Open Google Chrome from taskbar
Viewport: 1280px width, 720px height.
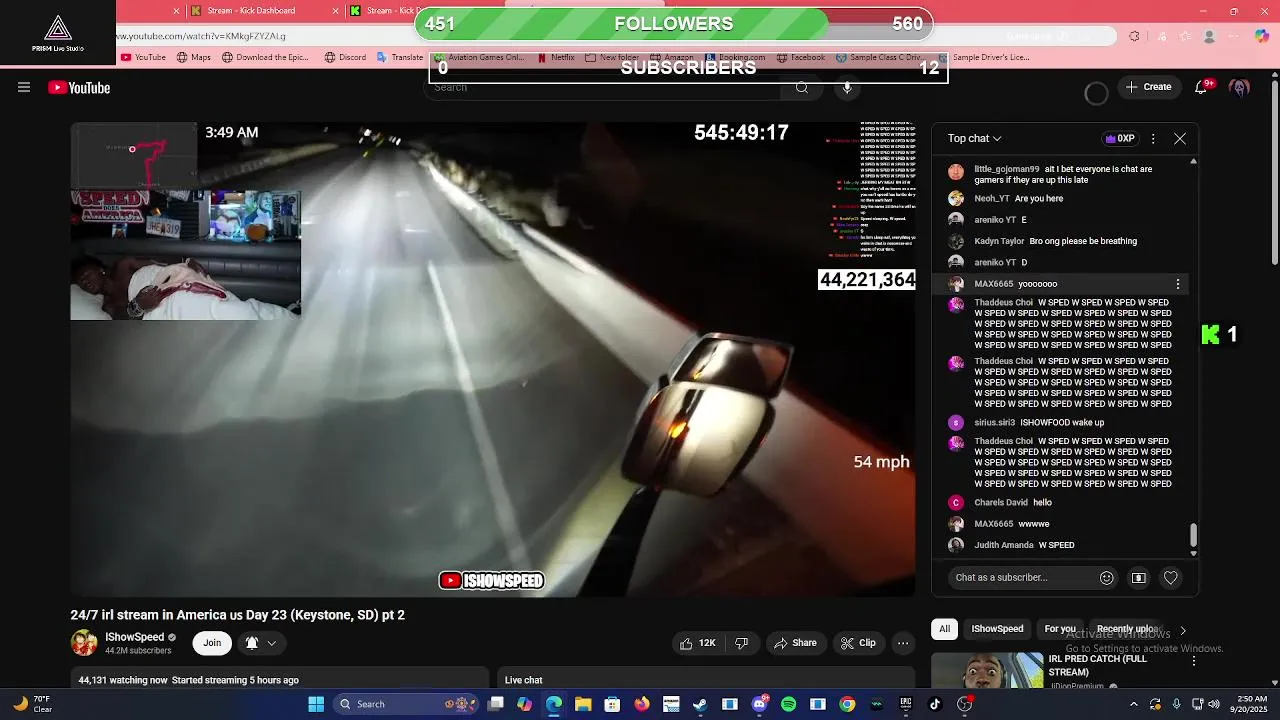847,704
